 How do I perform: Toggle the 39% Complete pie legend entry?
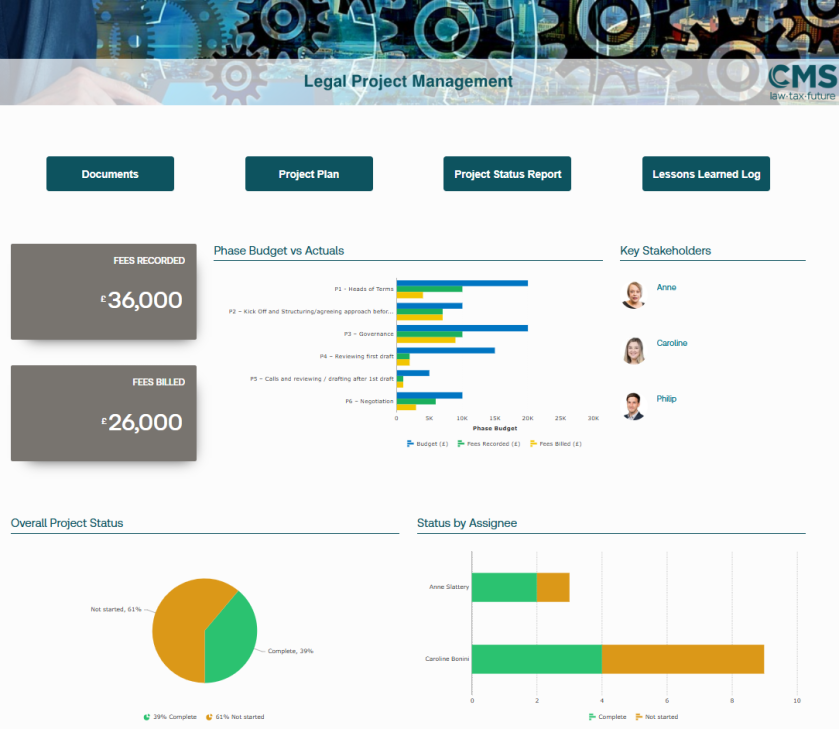[x=170, y=717]
